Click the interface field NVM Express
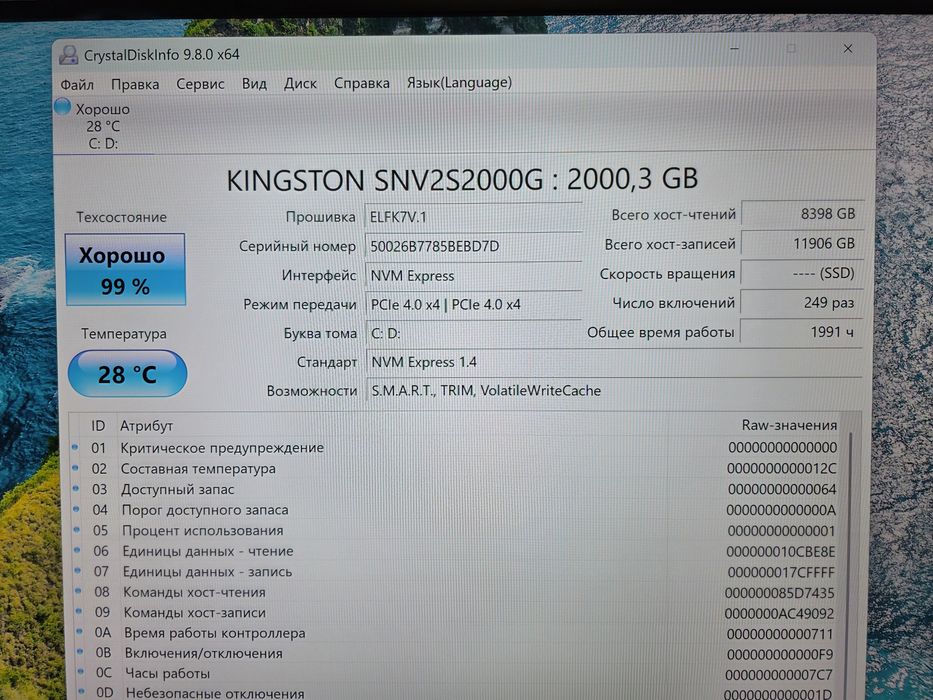Viewport: 933px width, 700px height. click(x=473, y=276)
